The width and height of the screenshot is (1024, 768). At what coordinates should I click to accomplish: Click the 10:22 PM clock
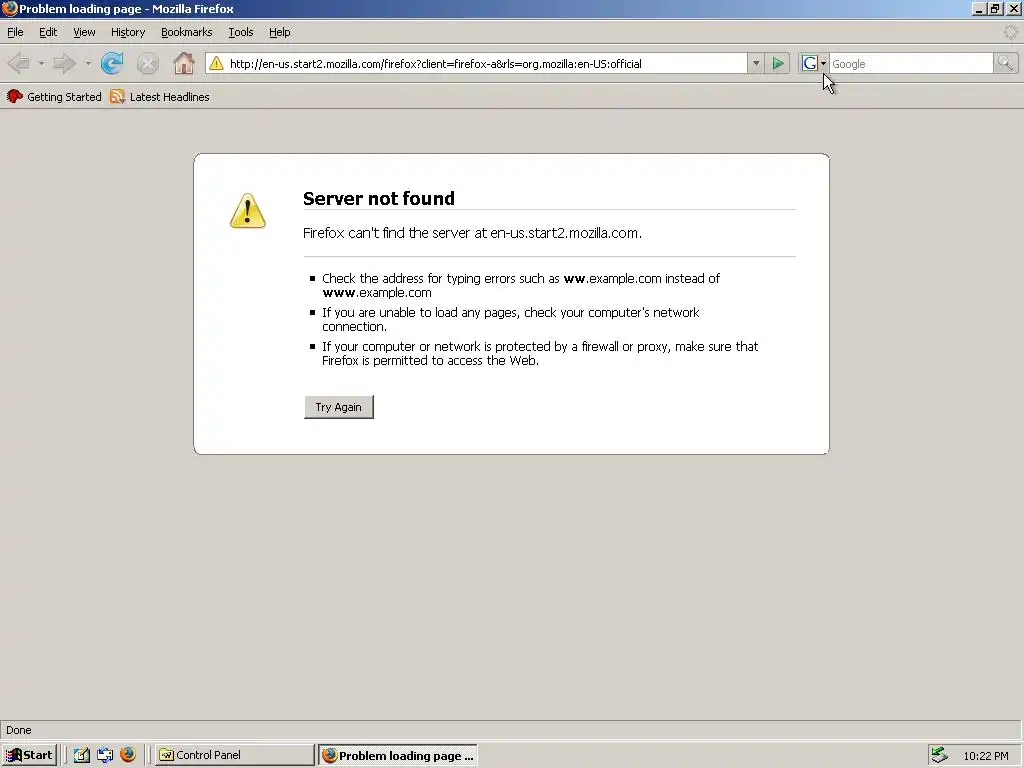985,756
